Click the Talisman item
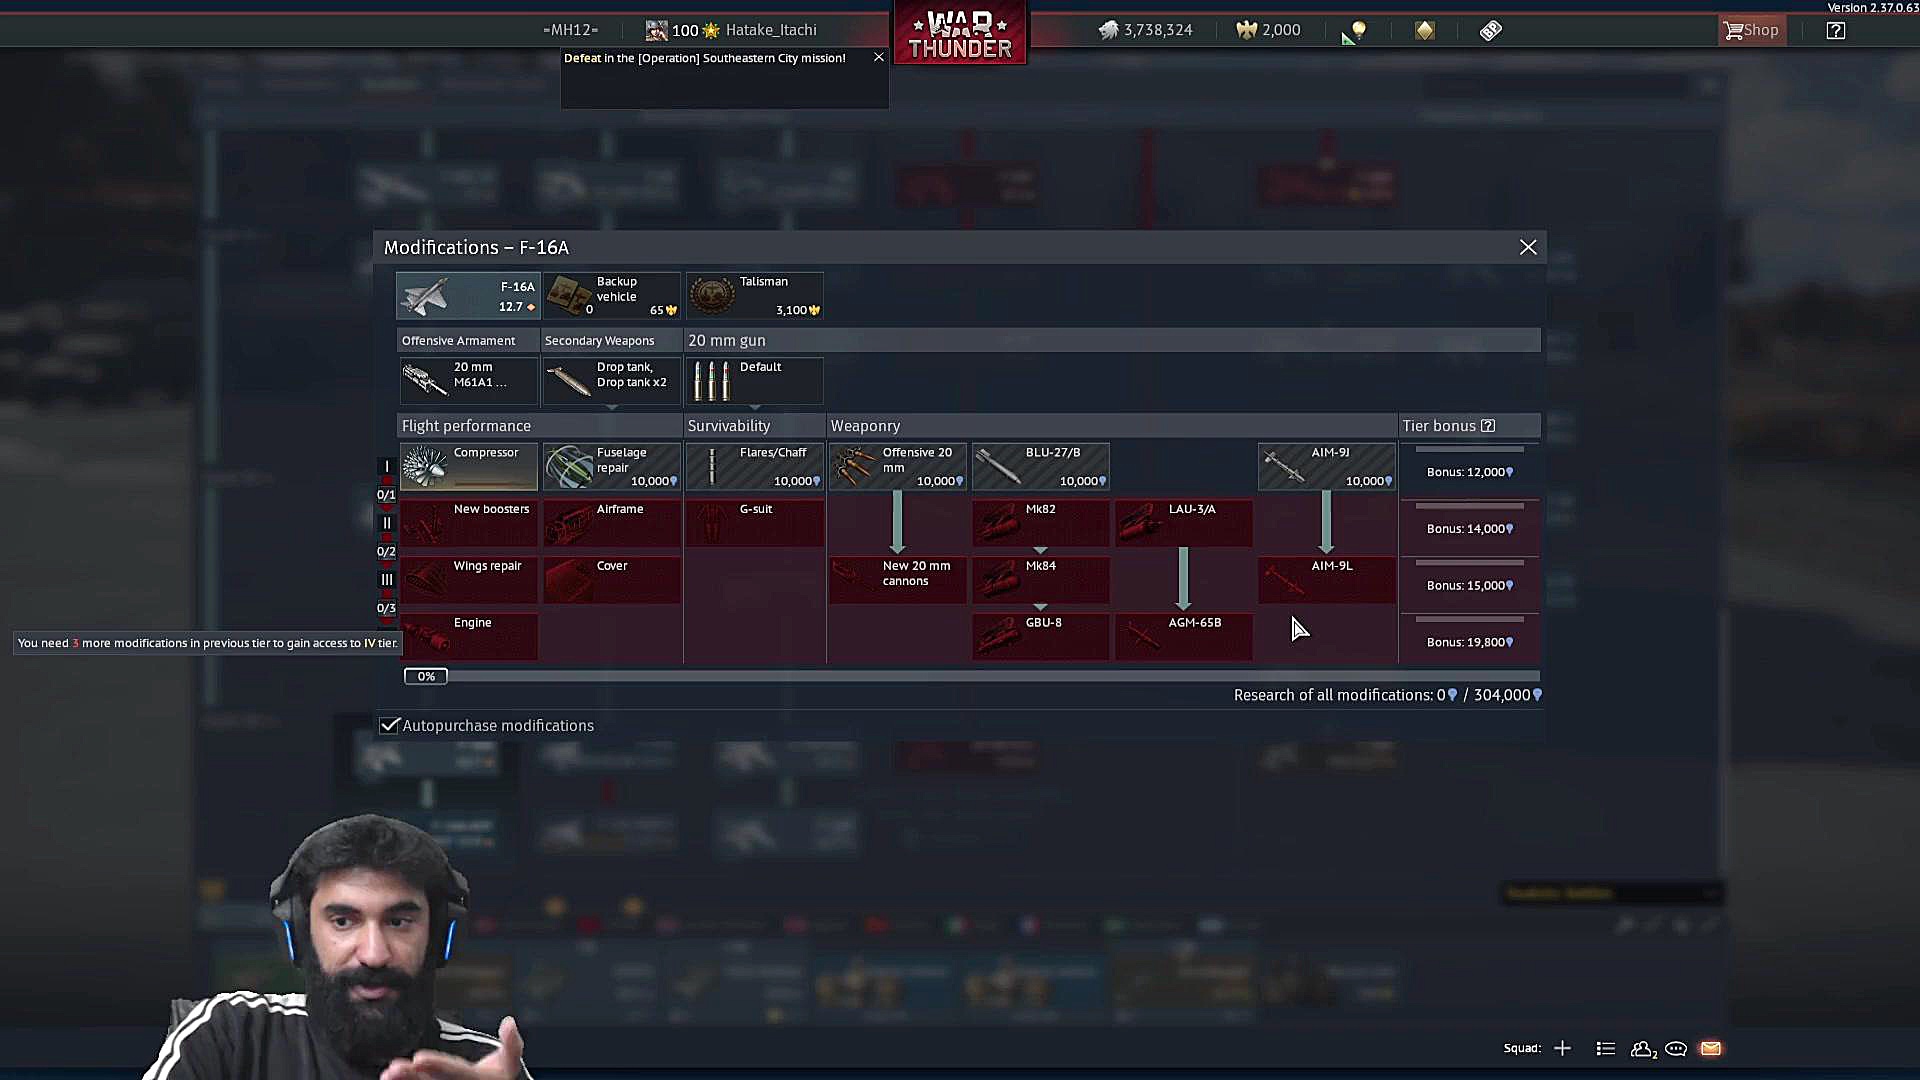The height and width of the screenshot is (1080, 1920). point(754,295)
